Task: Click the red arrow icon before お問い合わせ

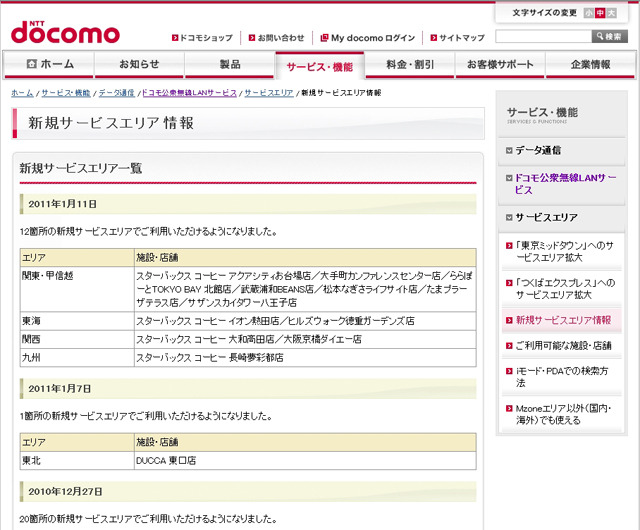Action: tap(252, 38)
